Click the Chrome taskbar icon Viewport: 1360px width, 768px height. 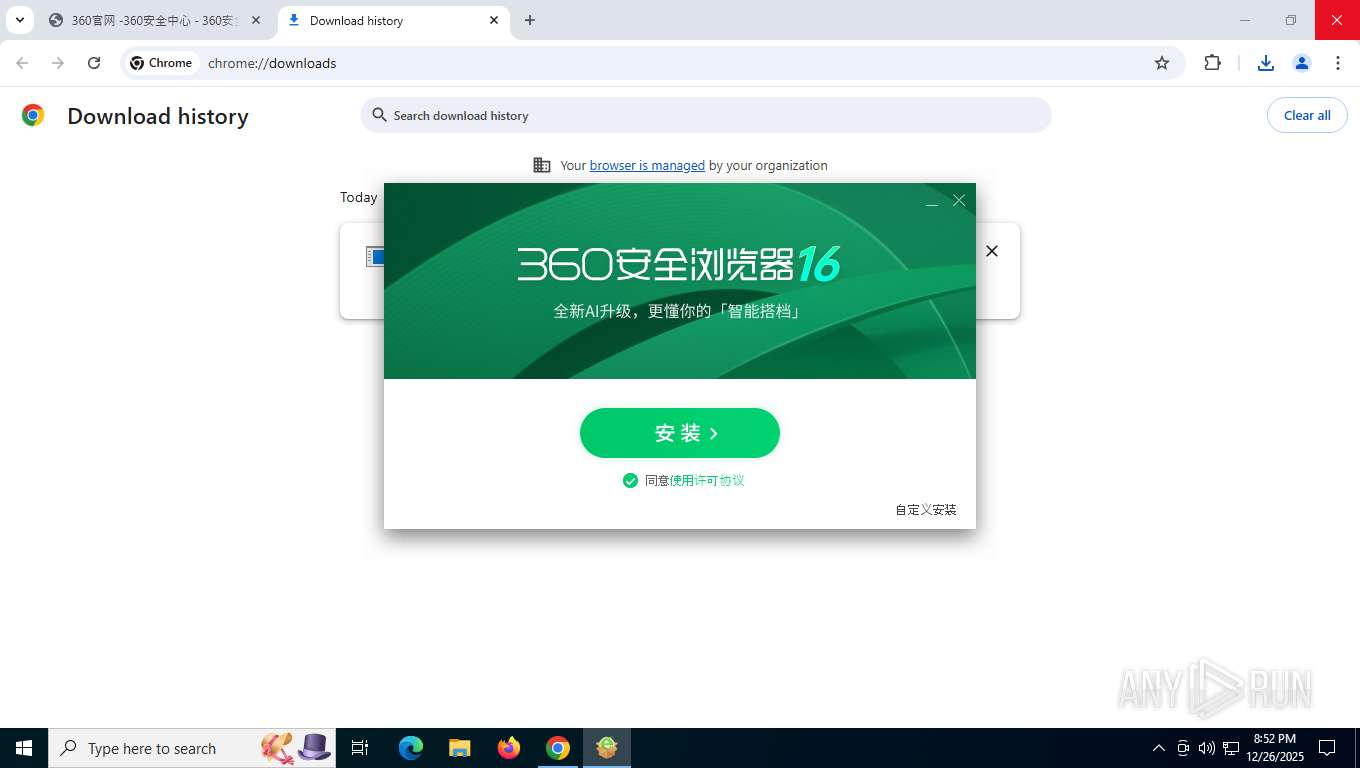(x=558, y=748)
